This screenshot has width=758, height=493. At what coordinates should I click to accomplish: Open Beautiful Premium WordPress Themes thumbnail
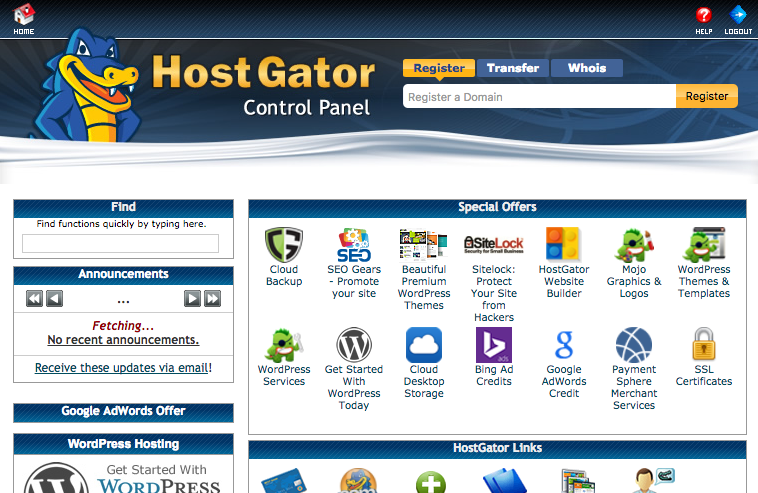pyautogui.click(x=423, y=245)
